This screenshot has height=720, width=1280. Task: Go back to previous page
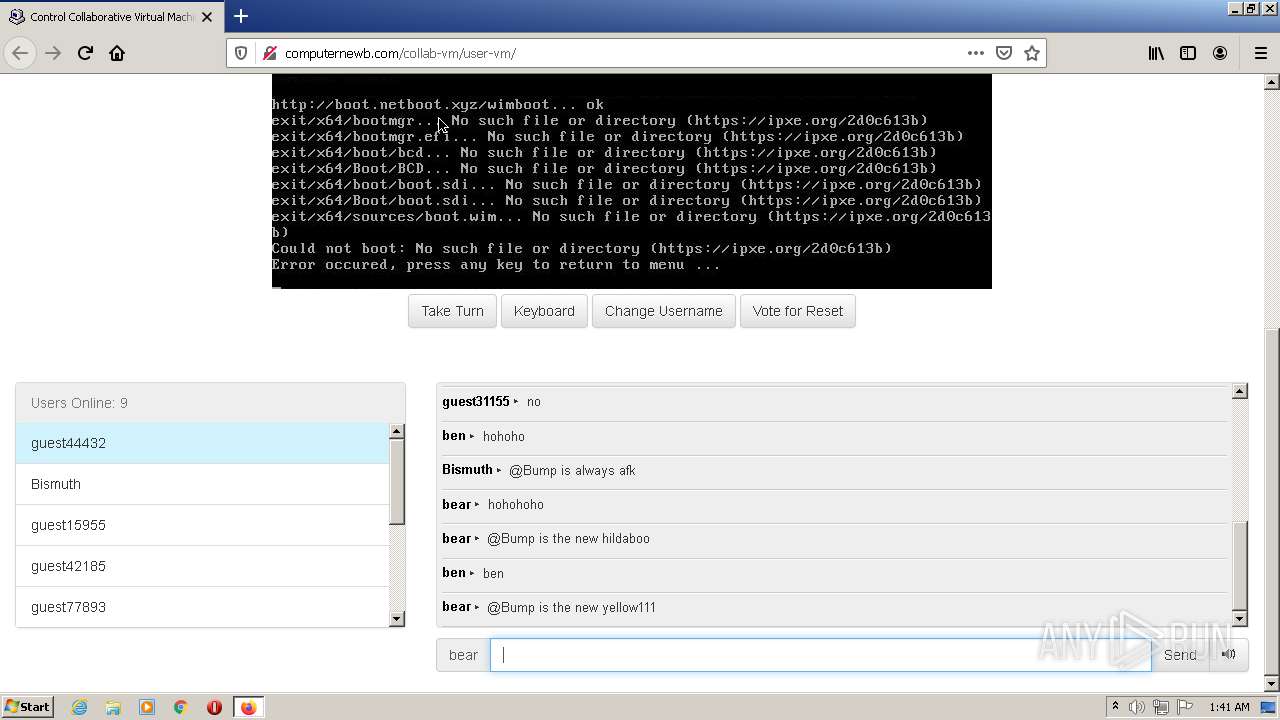pyautogui.click(x=20, y=53)
